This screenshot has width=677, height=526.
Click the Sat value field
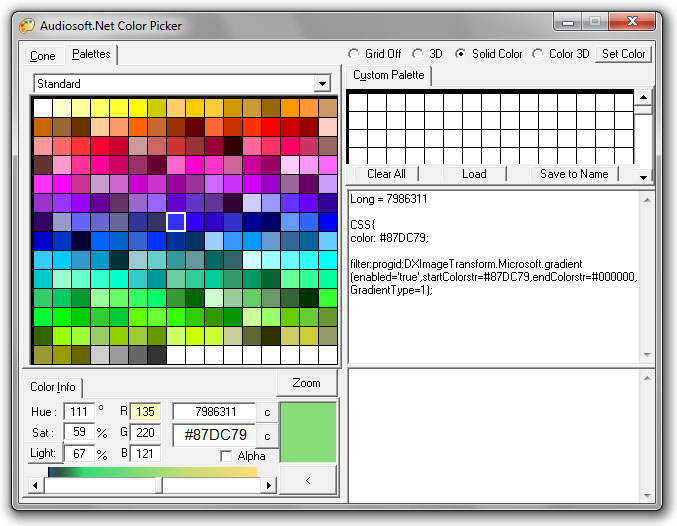(x=79, y=432)
